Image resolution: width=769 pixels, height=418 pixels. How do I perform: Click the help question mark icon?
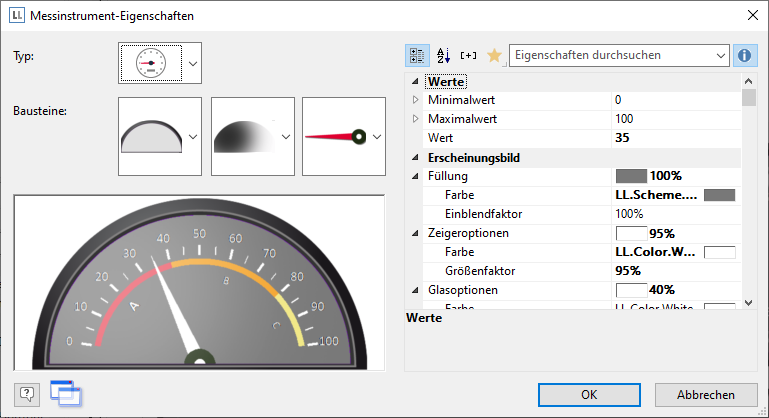point(28,394)
